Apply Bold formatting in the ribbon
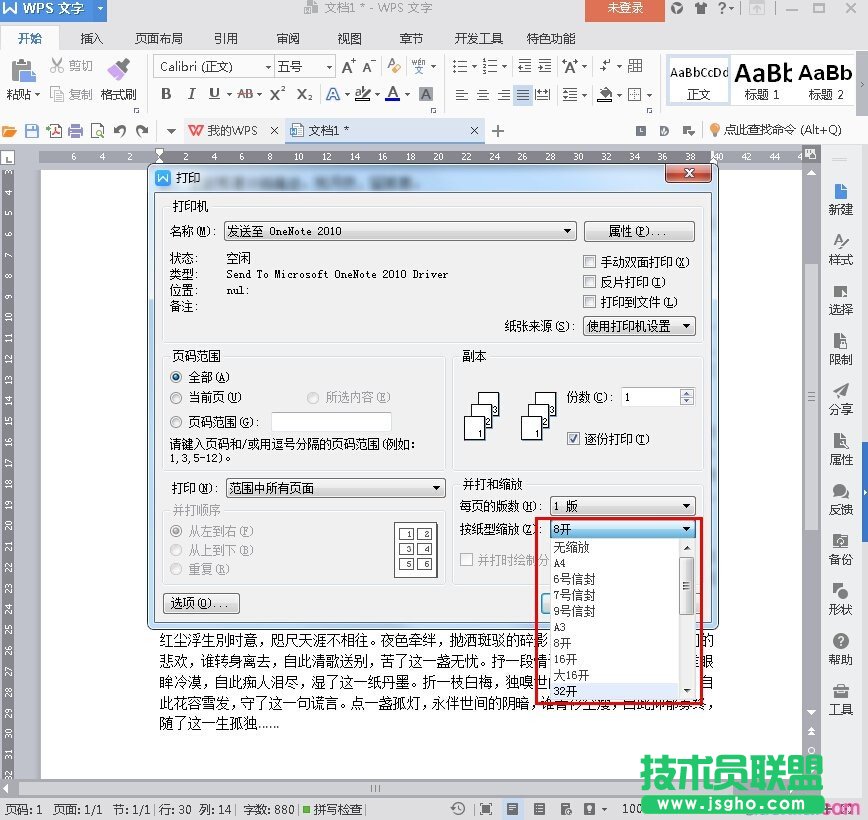The image size is (868, 820). pyautogui.click(x=167, y=93)
